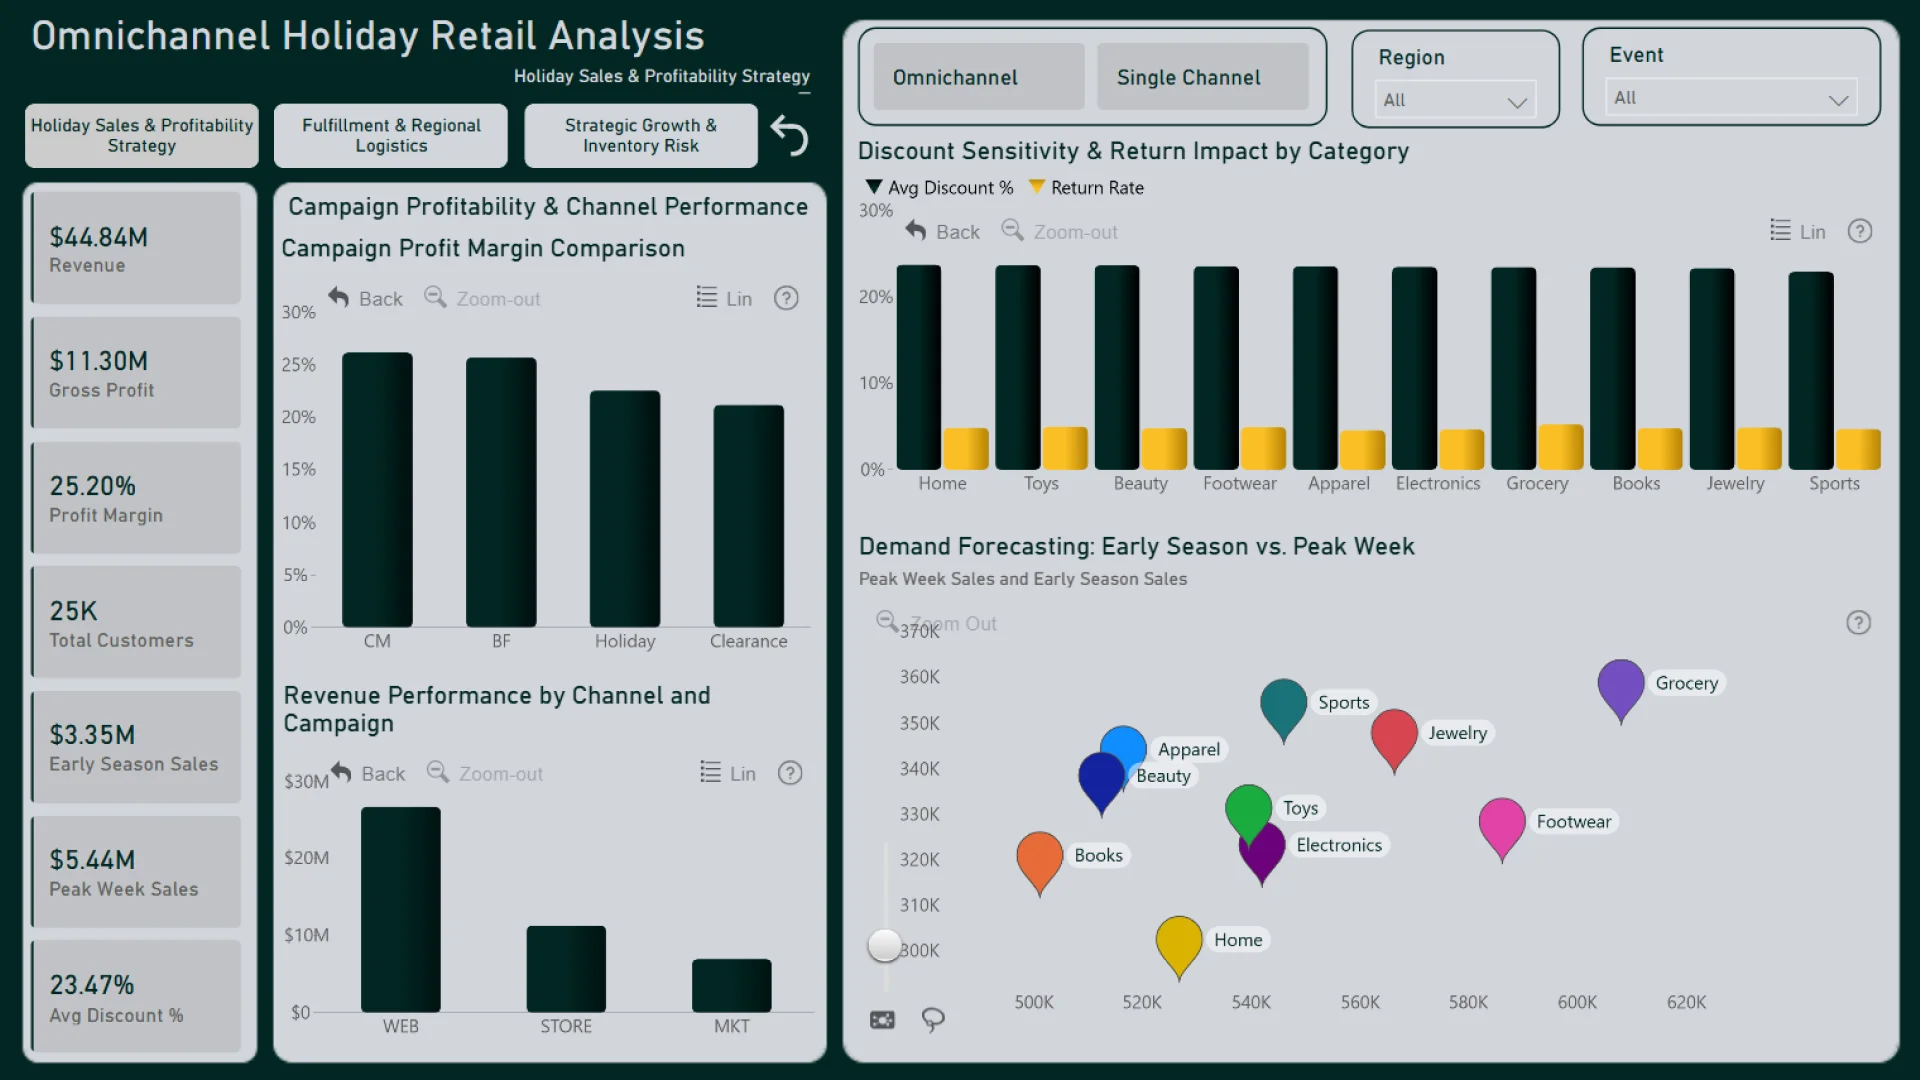Click help icon in Demand Forecasting chart

point(1858,623)
